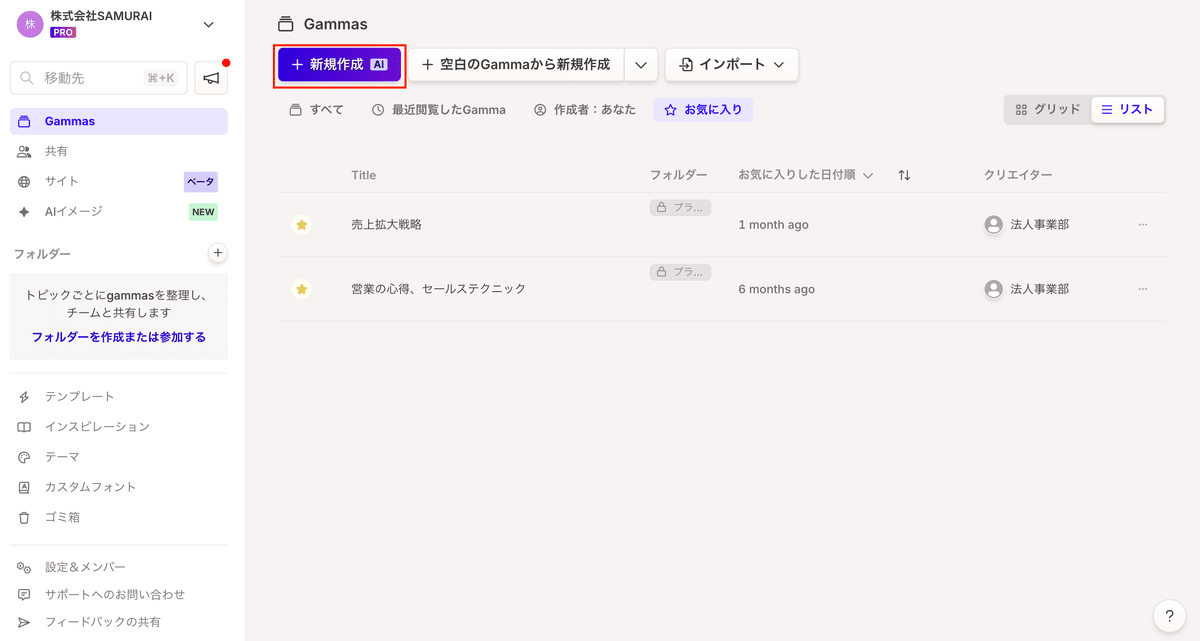Click folder tag in 売上拡大戦略 row

(x=680, y=208)
